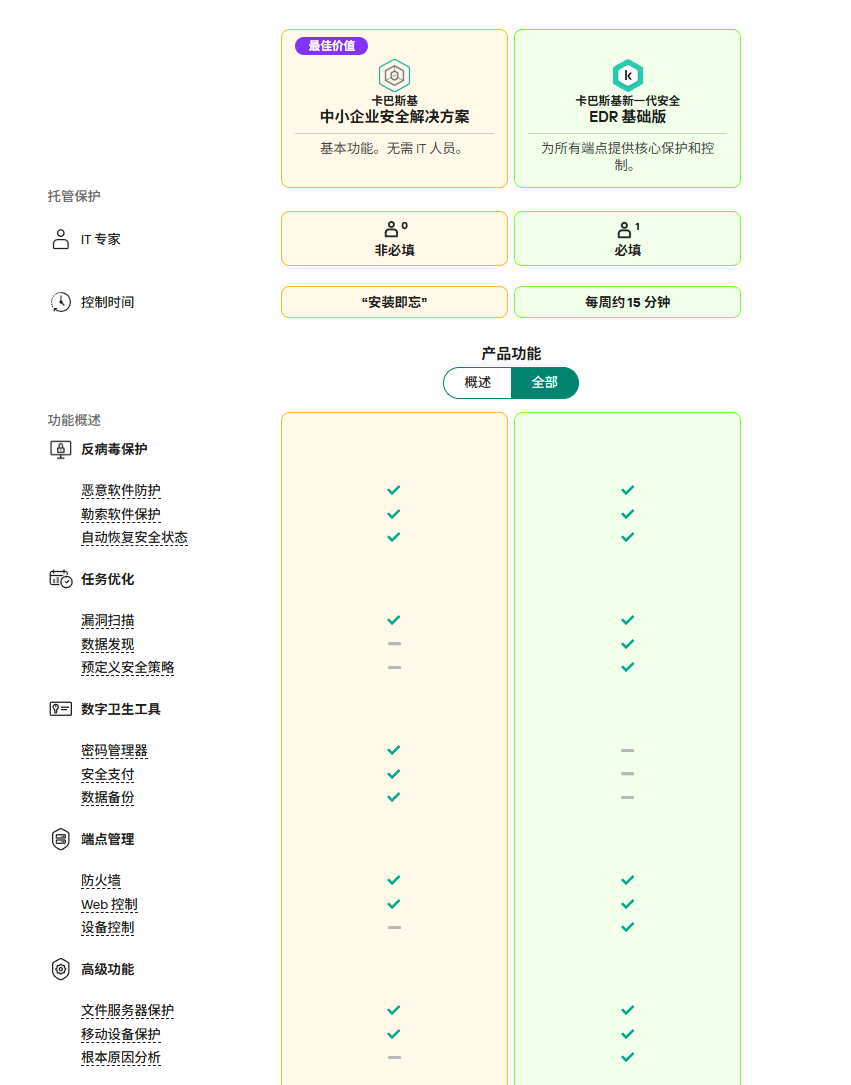Click the 控制时间 clock icon
Image resolution: width=851 pixels, height=1085 pixels.
(60, 302)
